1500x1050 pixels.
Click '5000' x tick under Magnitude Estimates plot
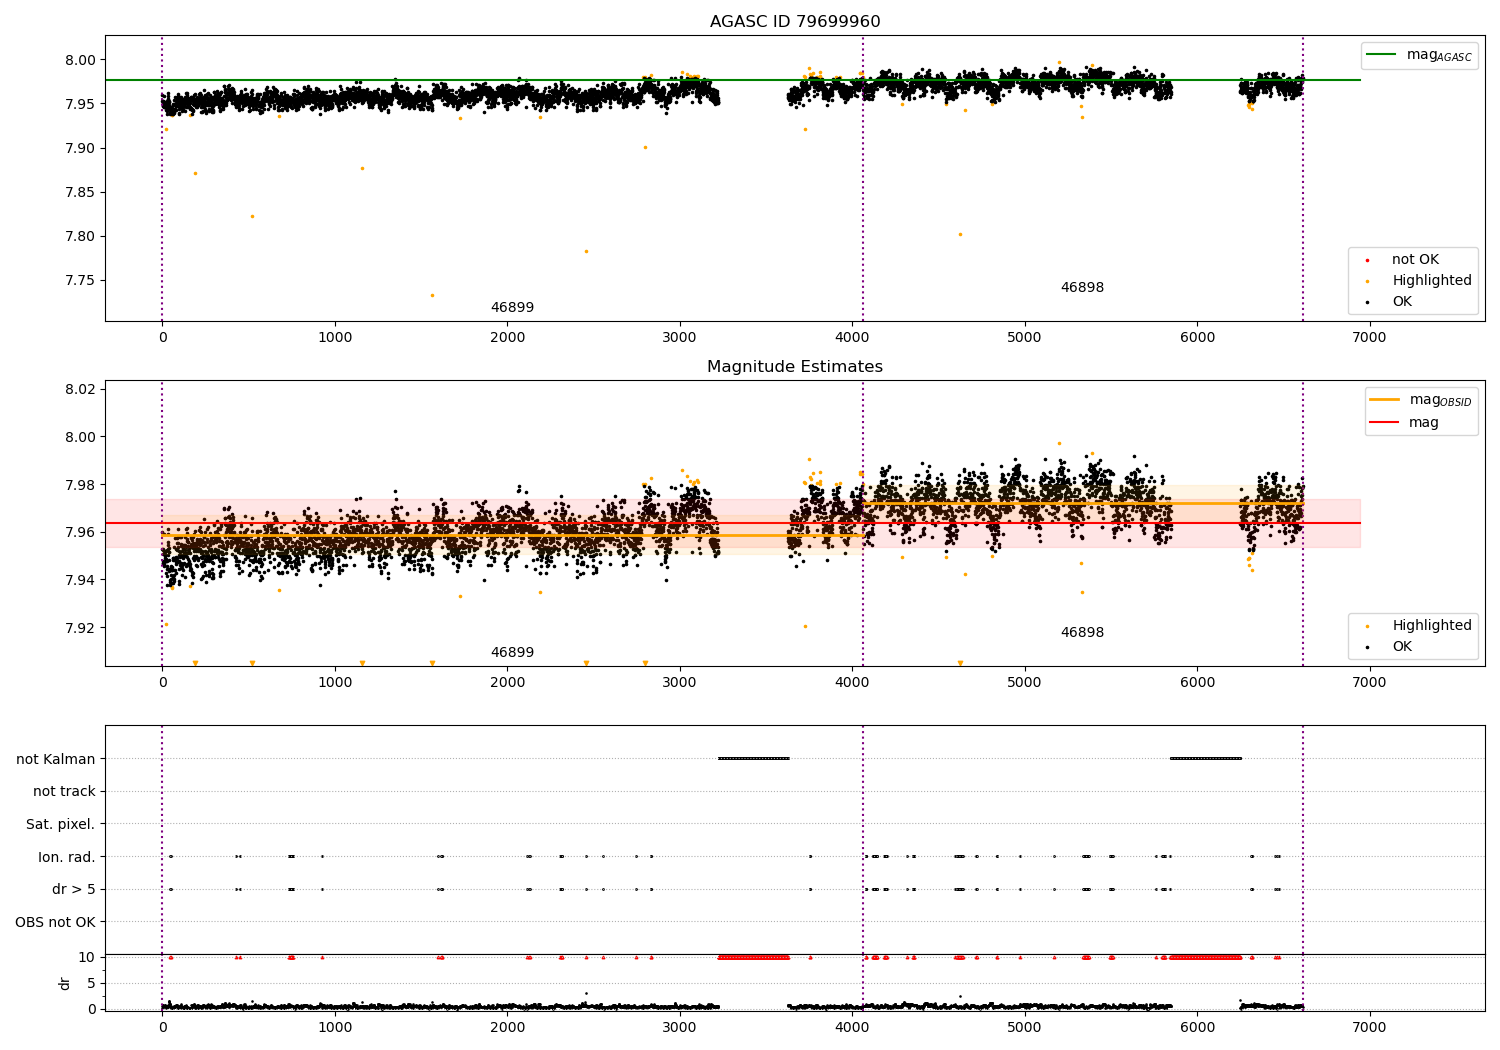pos(1024,683)
